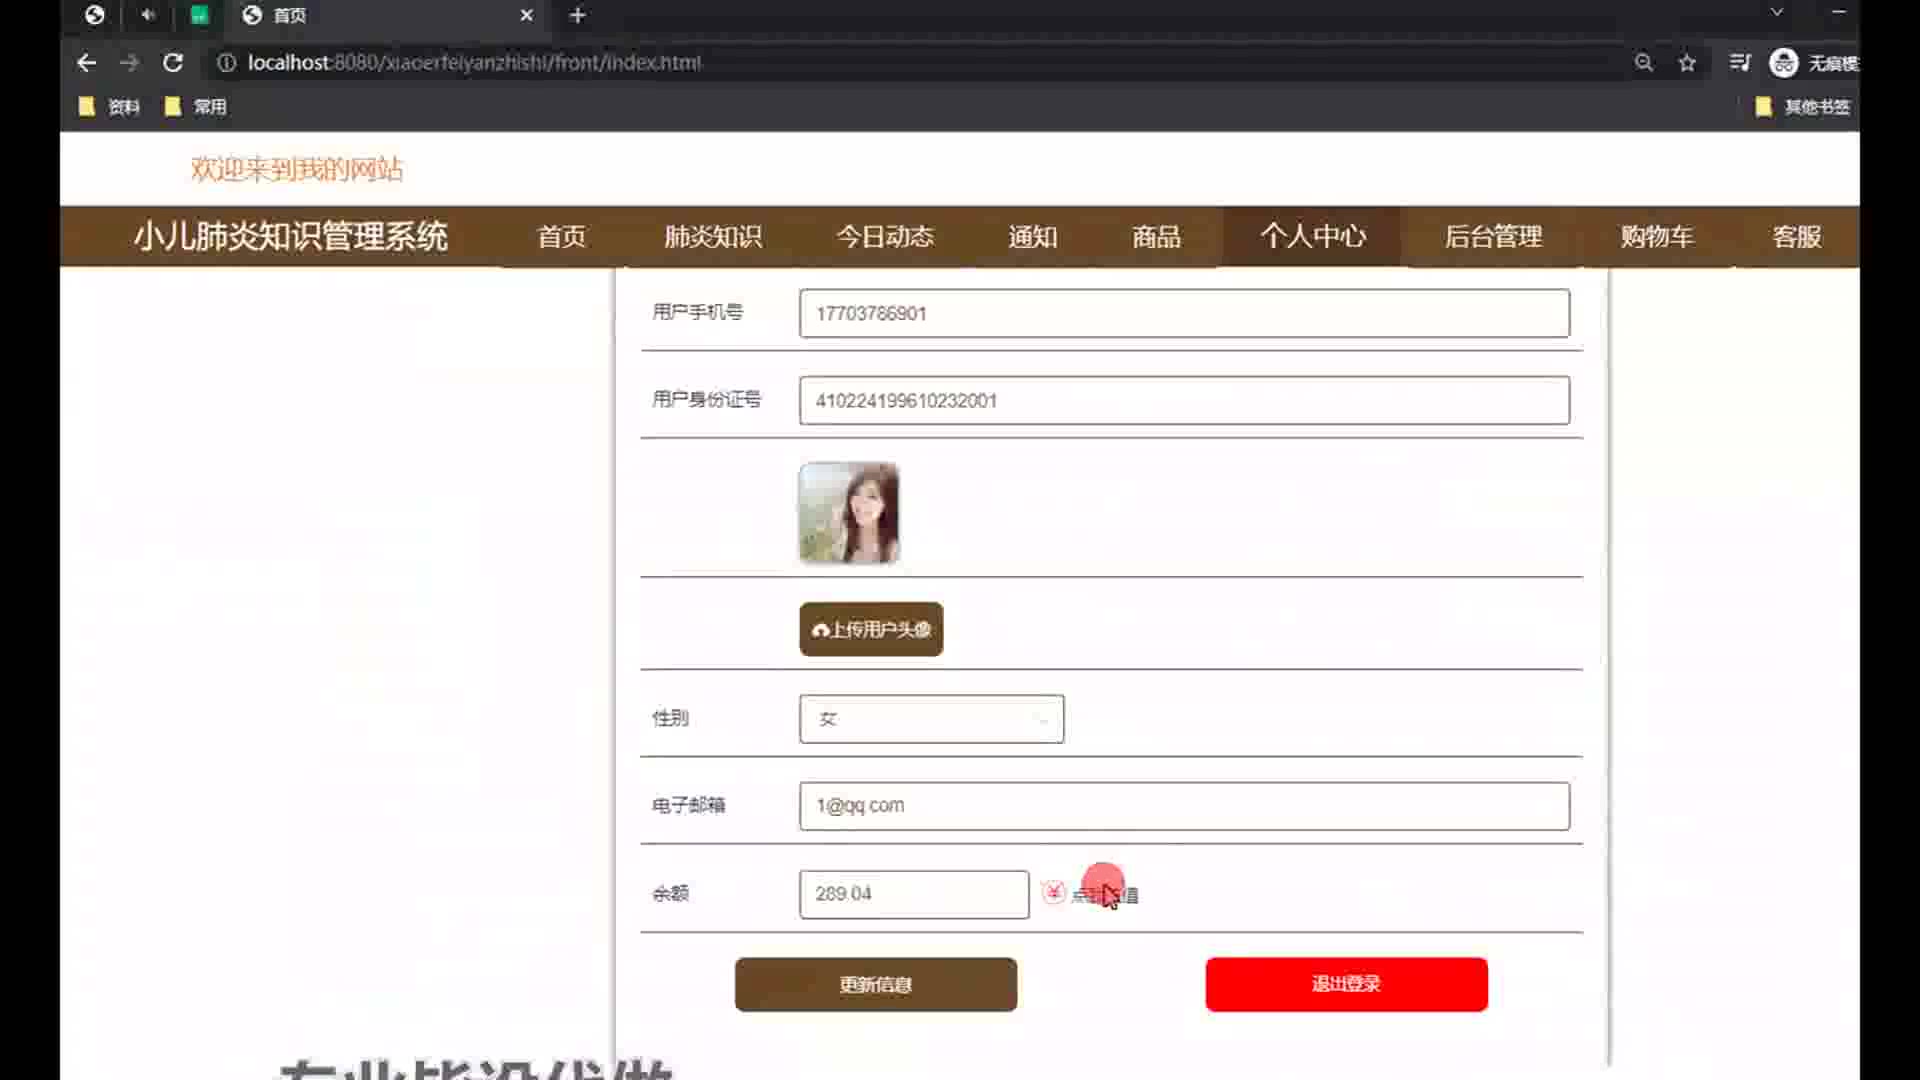Image resolution: width=1920 pixels, height=1080 pixels.
Task: Open the 购物车 navigation item
Action: click(x=1656, y=237)
